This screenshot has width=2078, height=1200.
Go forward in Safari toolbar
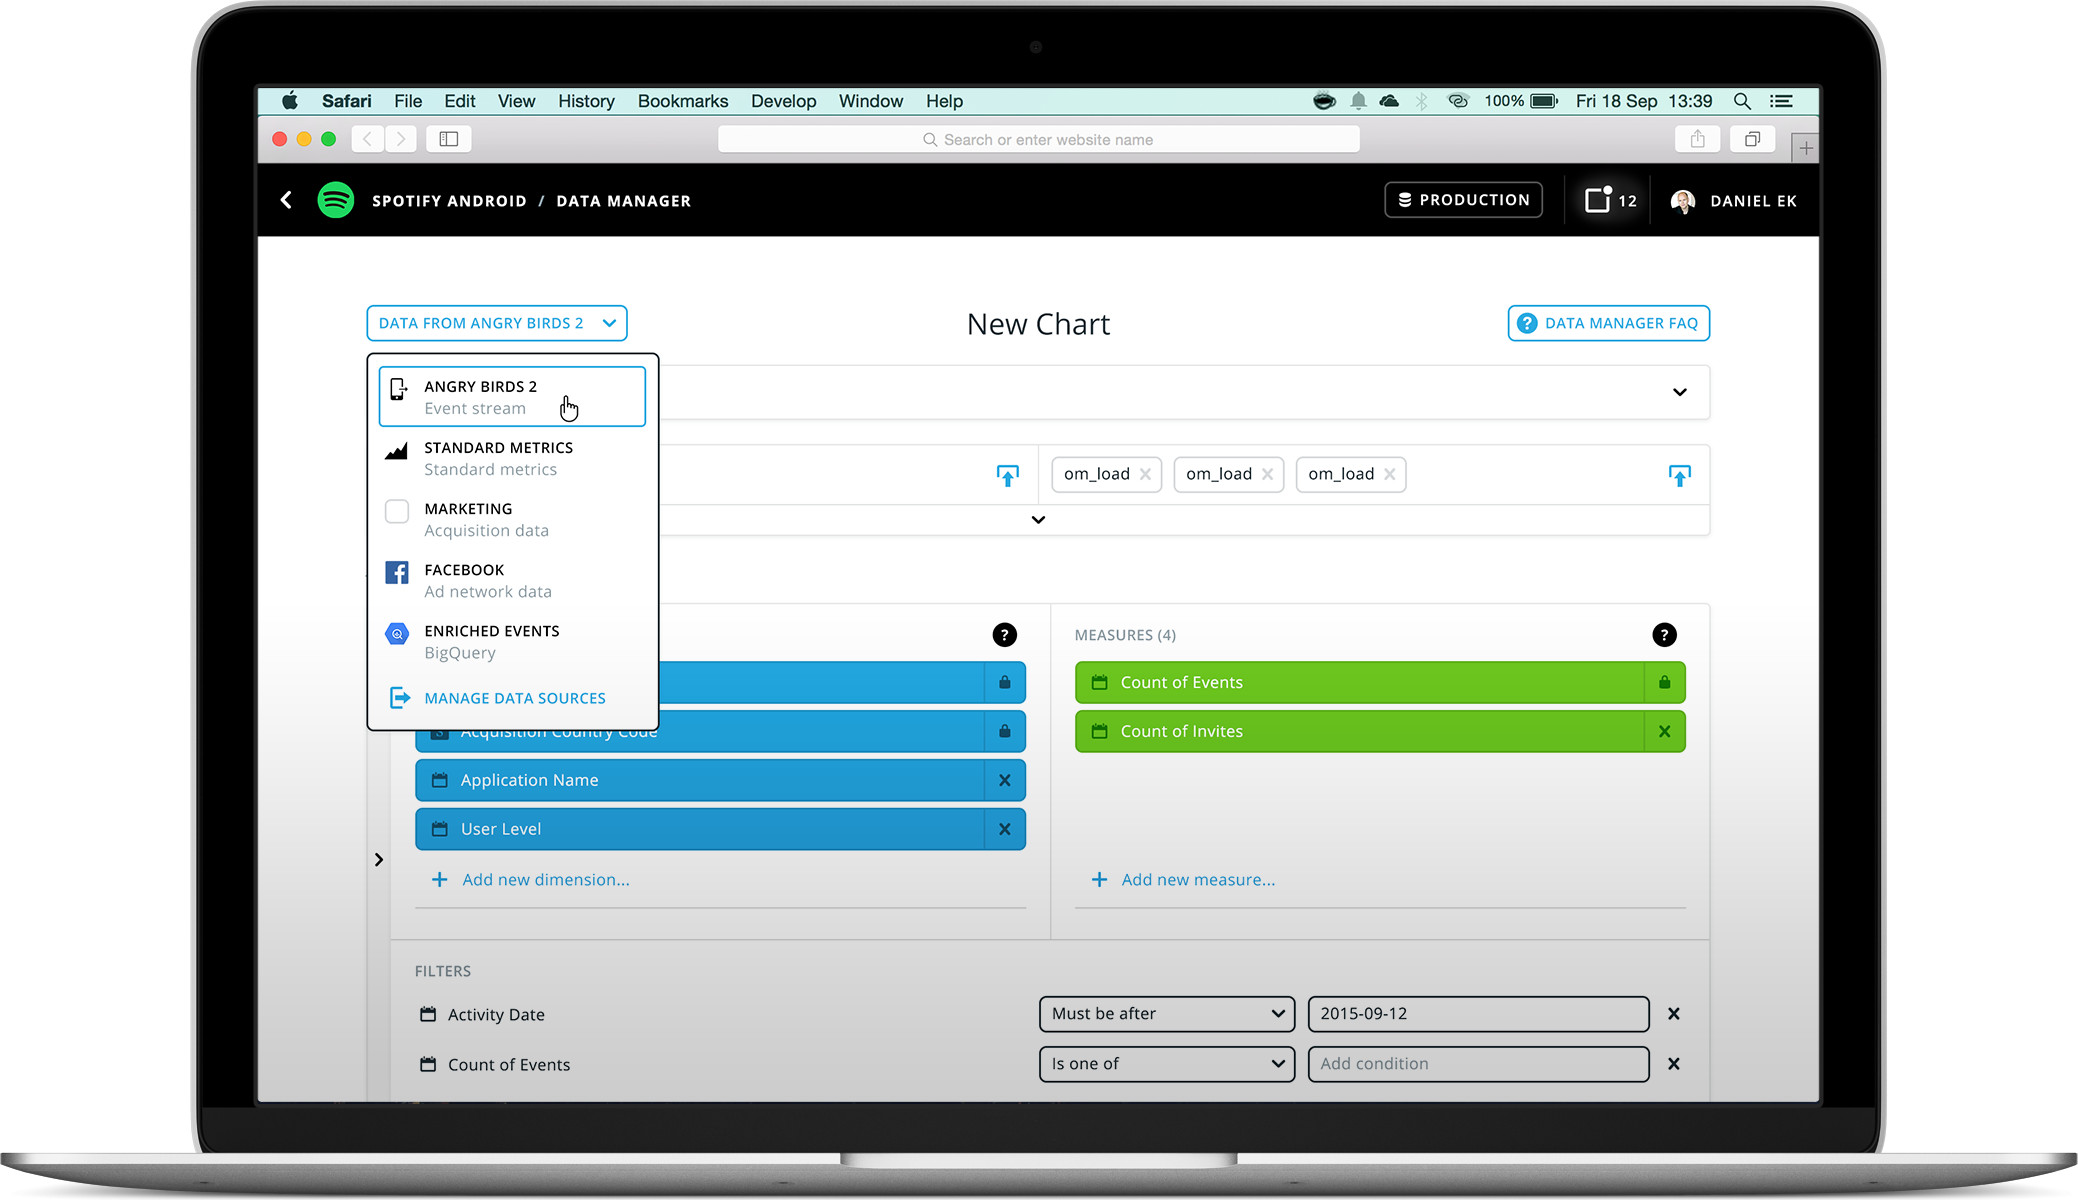point(401,139)
